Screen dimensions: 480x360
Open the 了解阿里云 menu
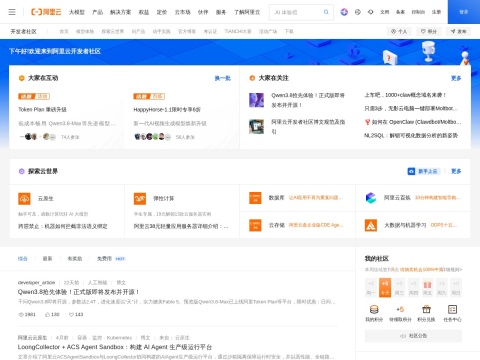point(247,12)
